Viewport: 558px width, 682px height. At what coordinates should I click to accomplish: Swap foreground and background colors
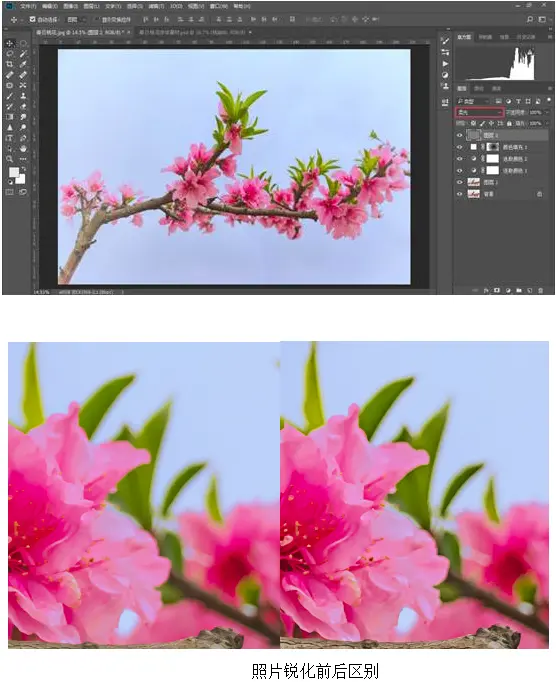click(x=23, y=168)
